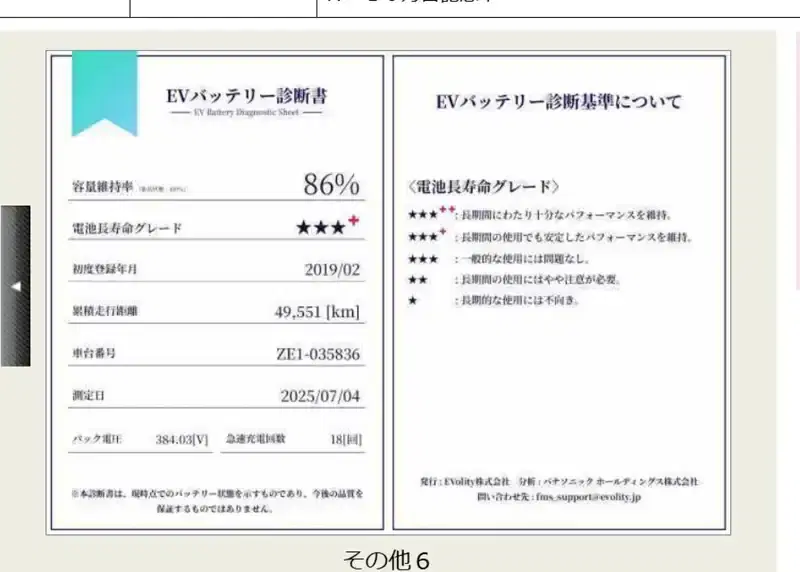Image resolution: width=800 pixels, height=572 pixels.
Task: Click the 2019/02 first registration date
Action: [332, 269]
